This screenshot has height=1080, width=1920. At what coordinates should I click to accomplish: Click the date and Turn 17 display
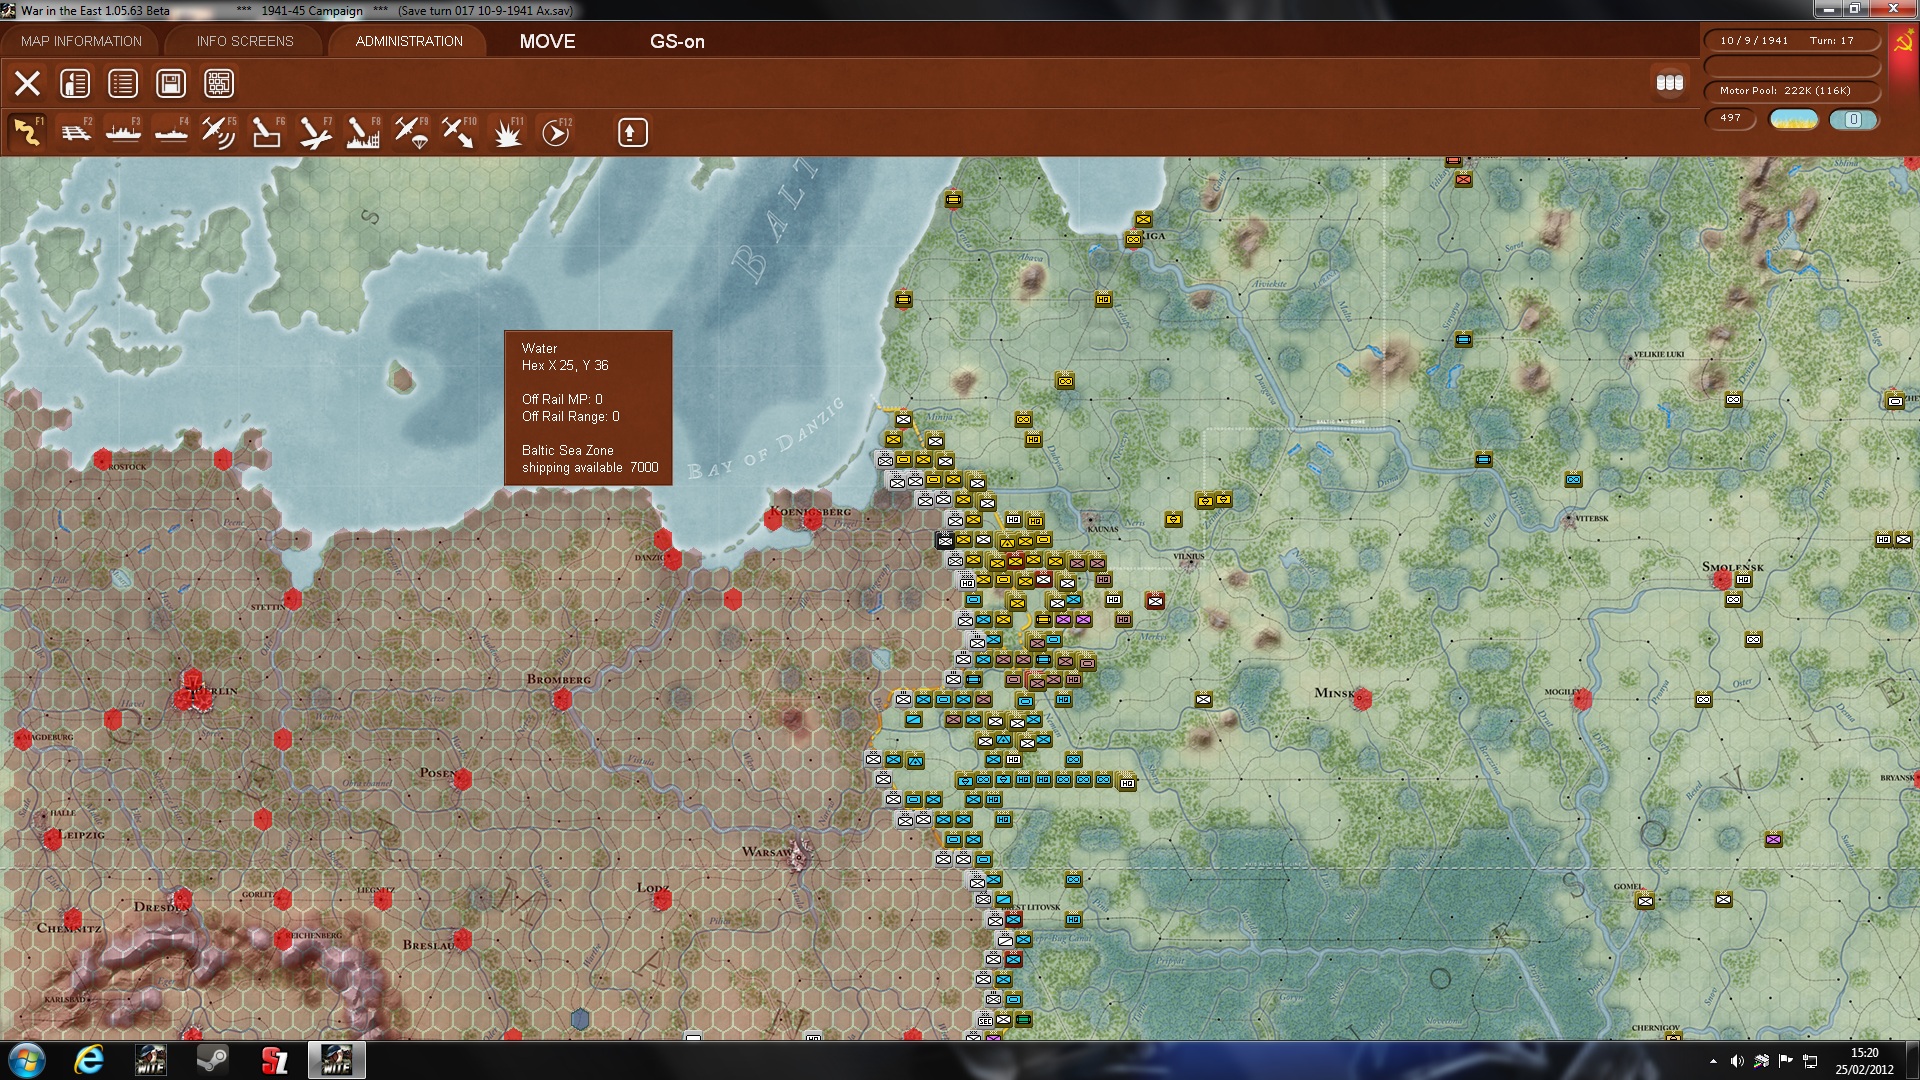point(1791,41)
